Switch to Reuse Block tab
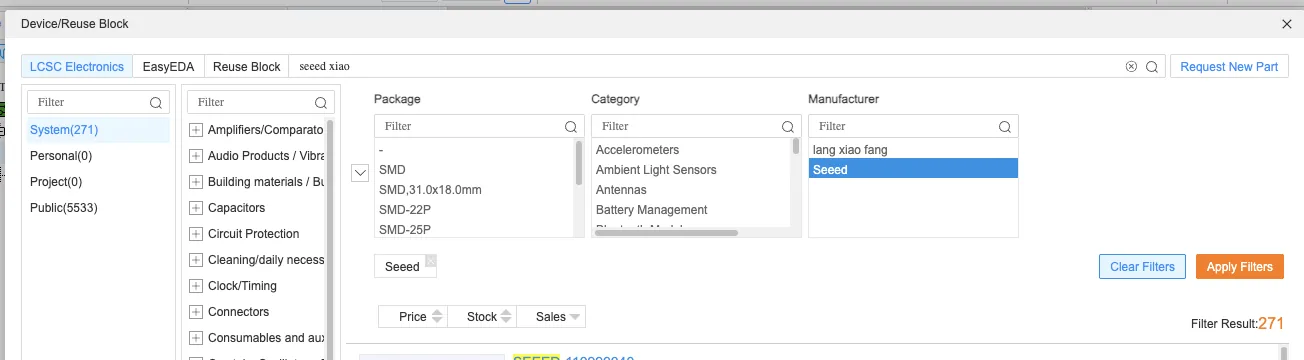Viewport: 1304px width, 360px height. [x=247, y=67]
